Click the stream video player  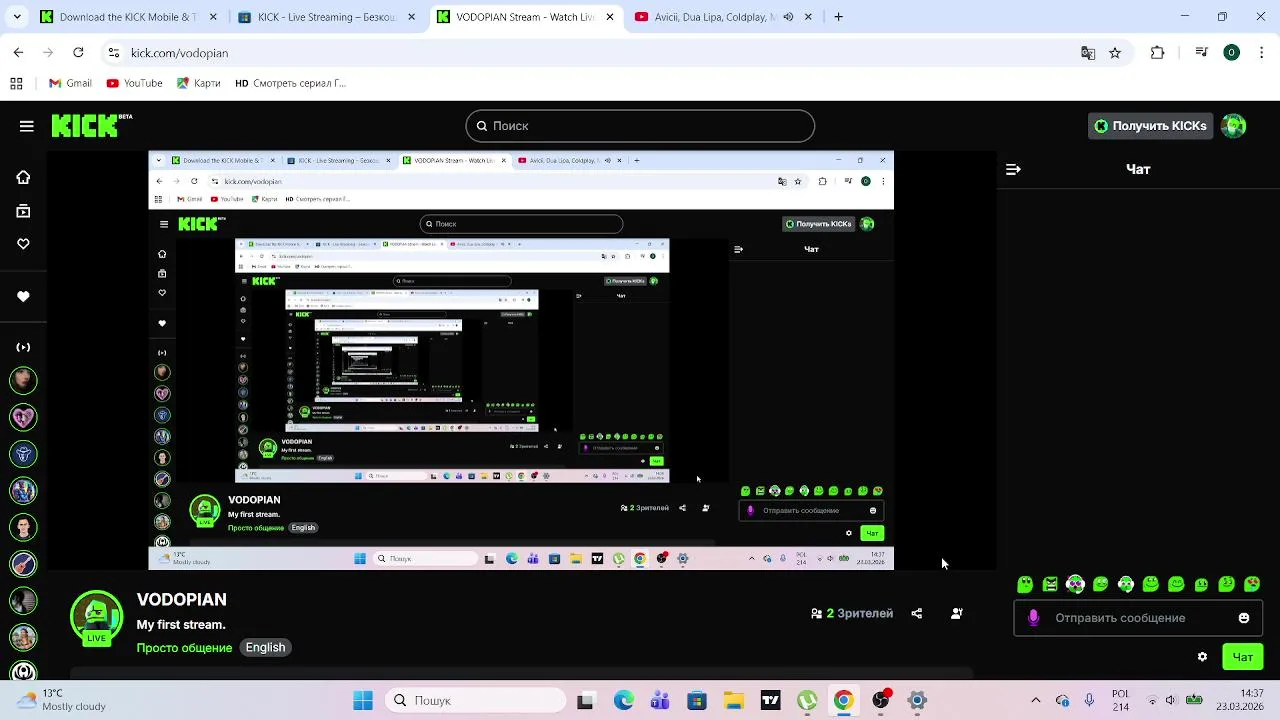[521, 361]
